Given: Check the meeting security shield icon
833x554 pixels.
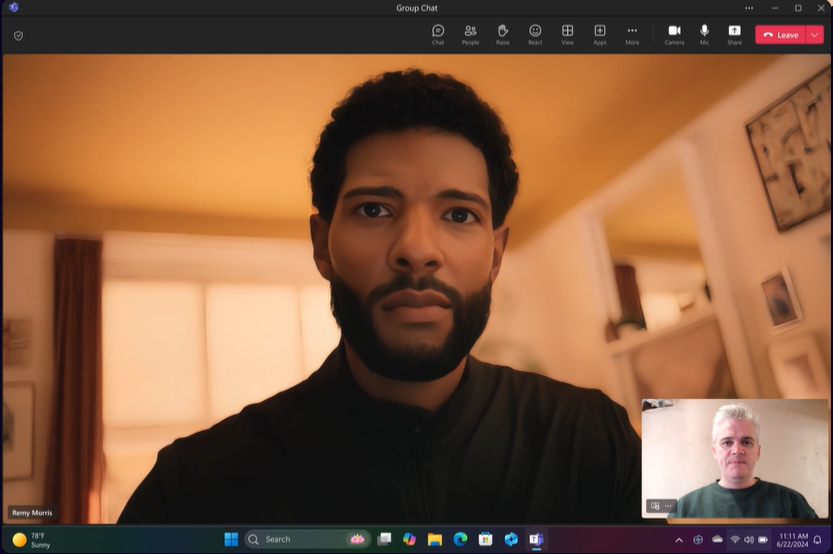Looking at the screenshot, I should coord(19,36).
